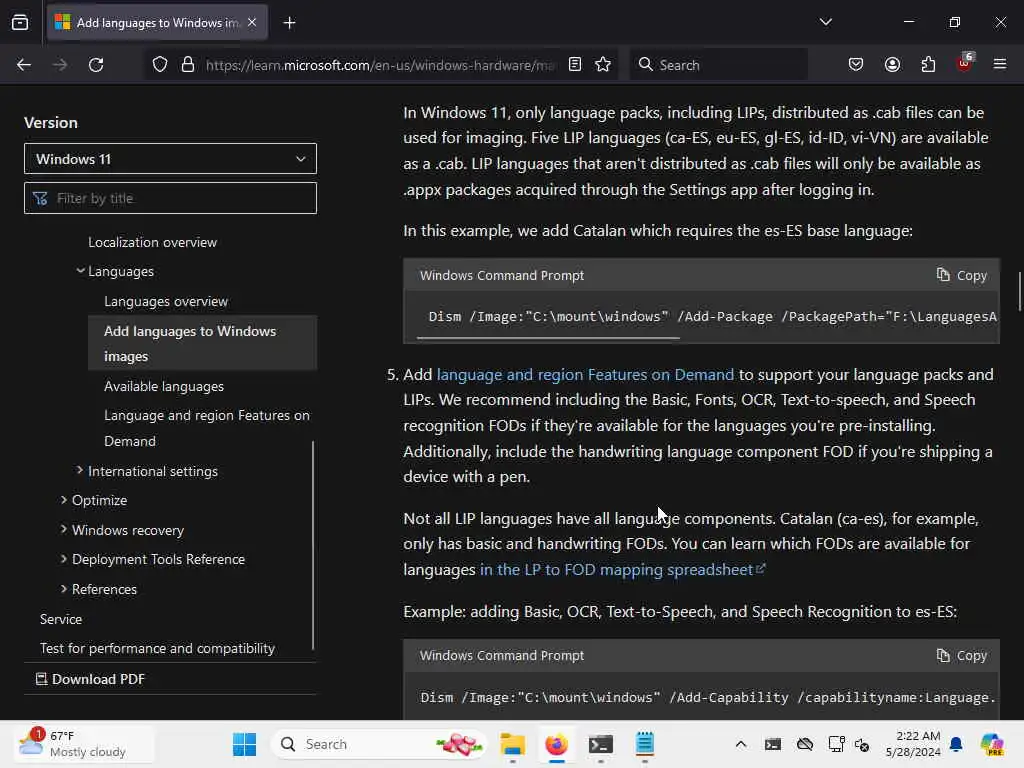This screenshot has width=1024, height=768.
Task: List all tabs dropdown arrow
Action: (x=825, y=22)
